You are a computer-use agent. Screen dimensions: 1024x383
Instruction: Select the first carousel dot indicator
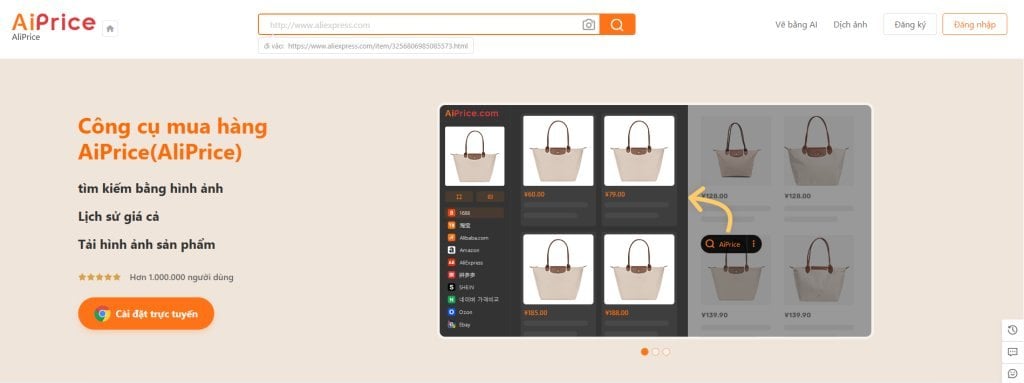coord(645,352)
